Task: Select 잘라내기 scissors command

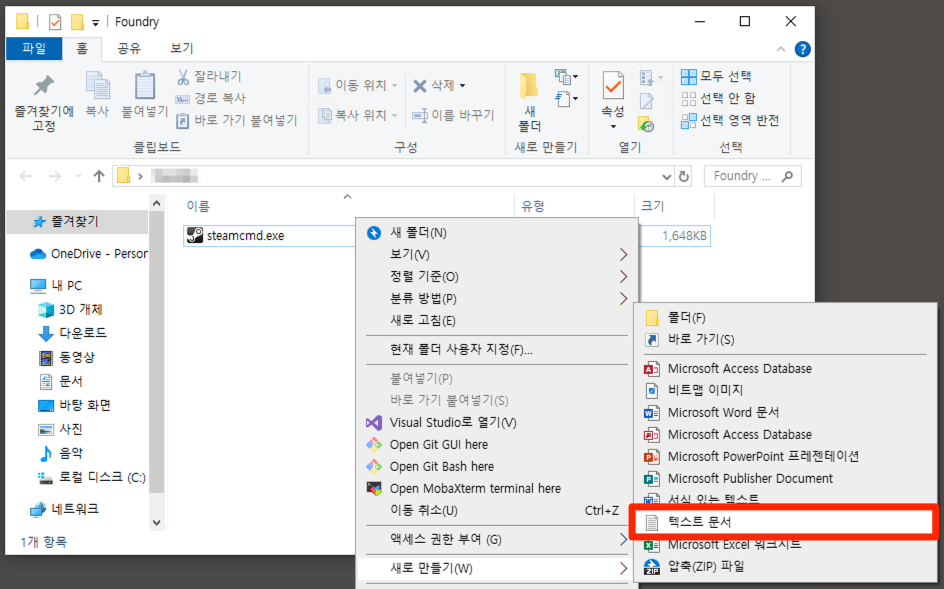Action: [209, 76]
